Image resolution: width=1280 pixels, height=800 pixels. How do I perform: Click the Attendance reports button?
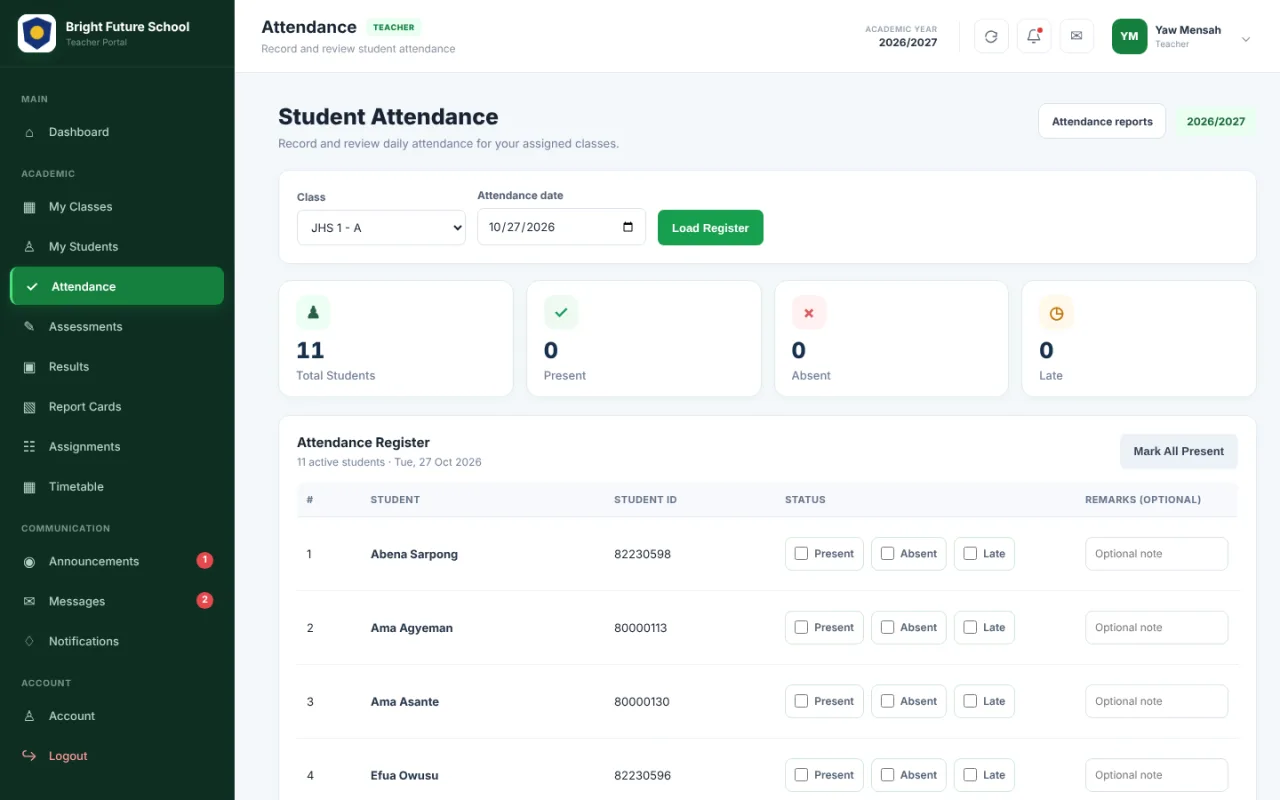[1102, 122]
